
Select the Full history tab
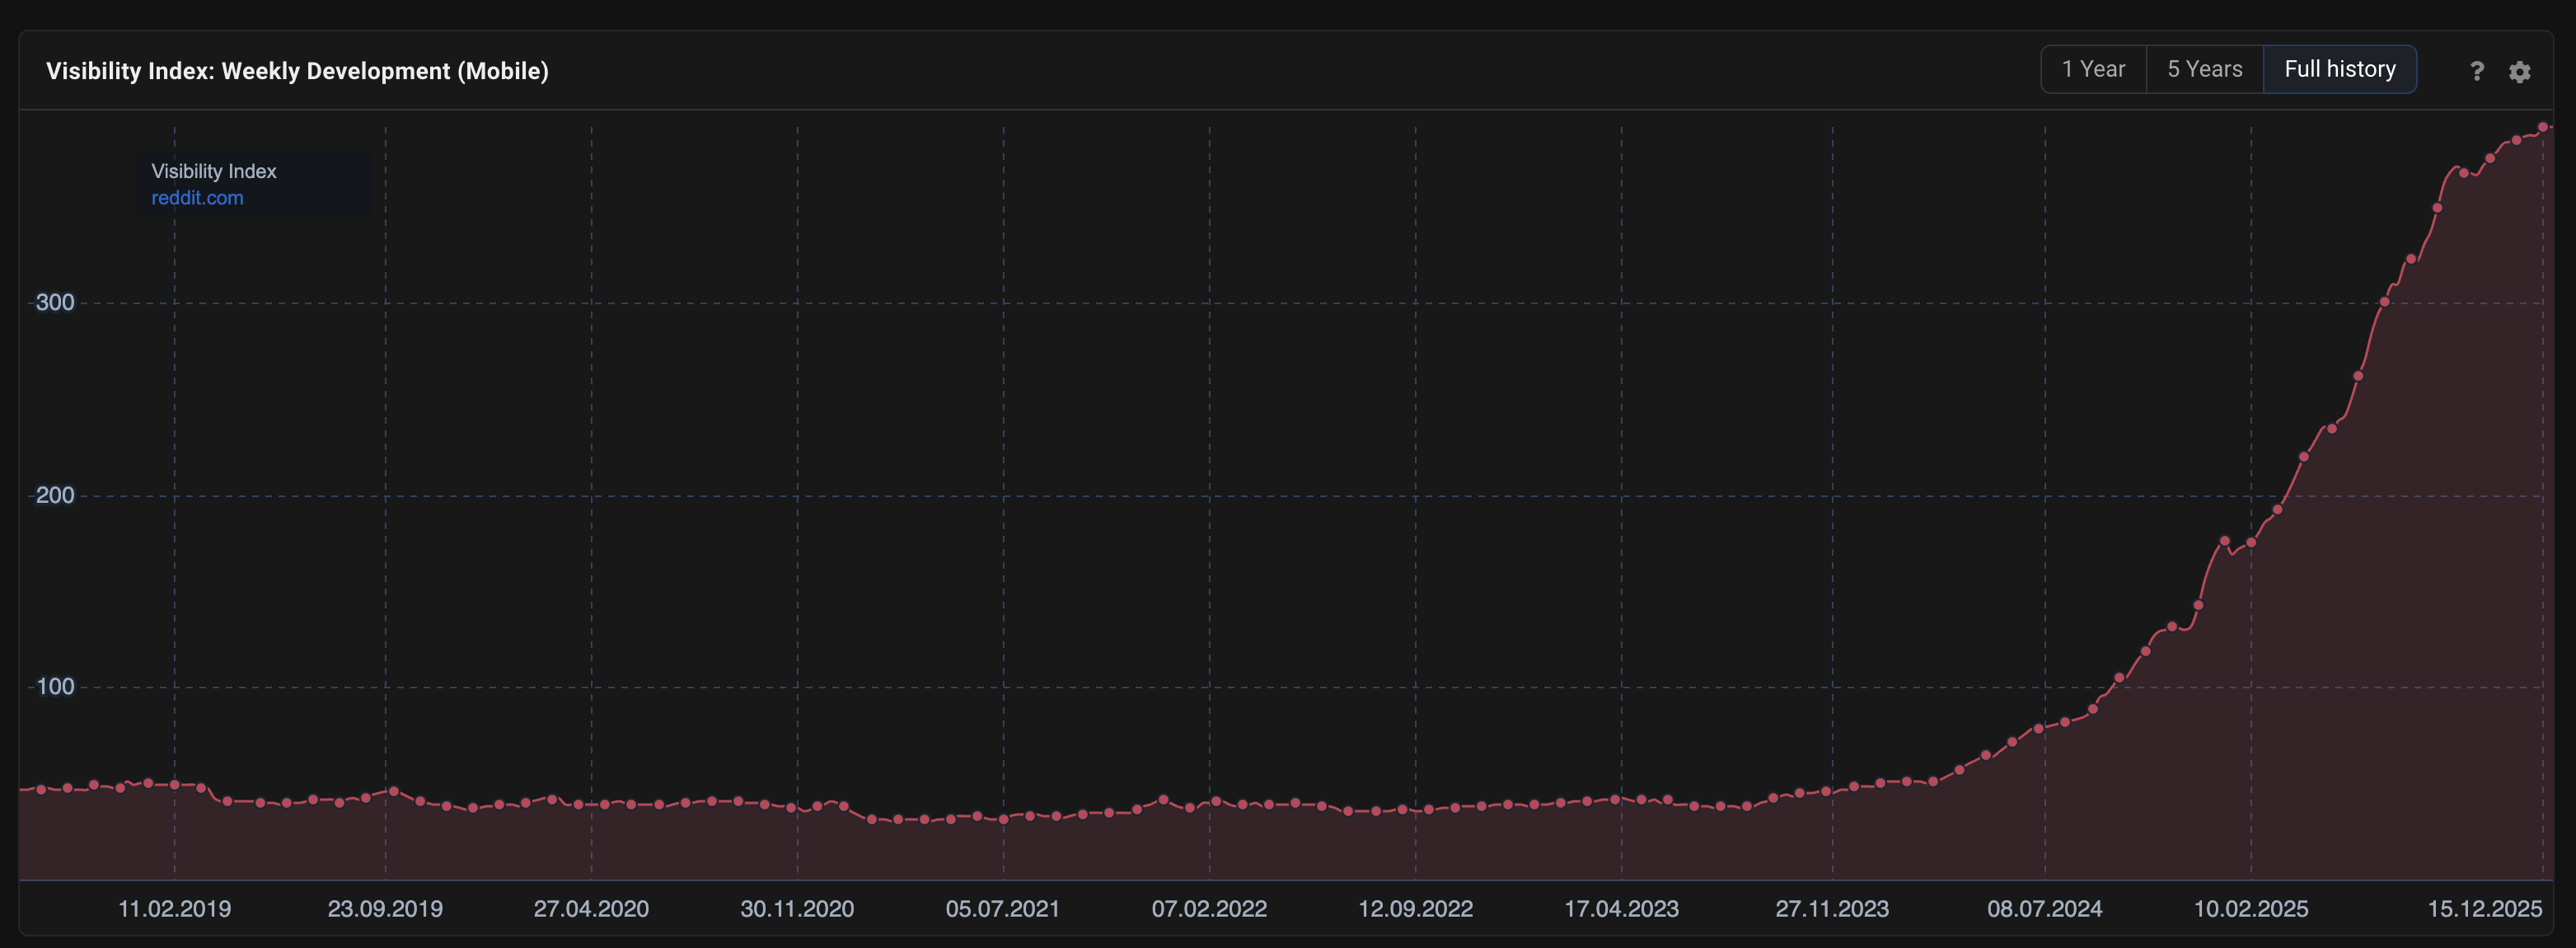tap(2339, 69)
